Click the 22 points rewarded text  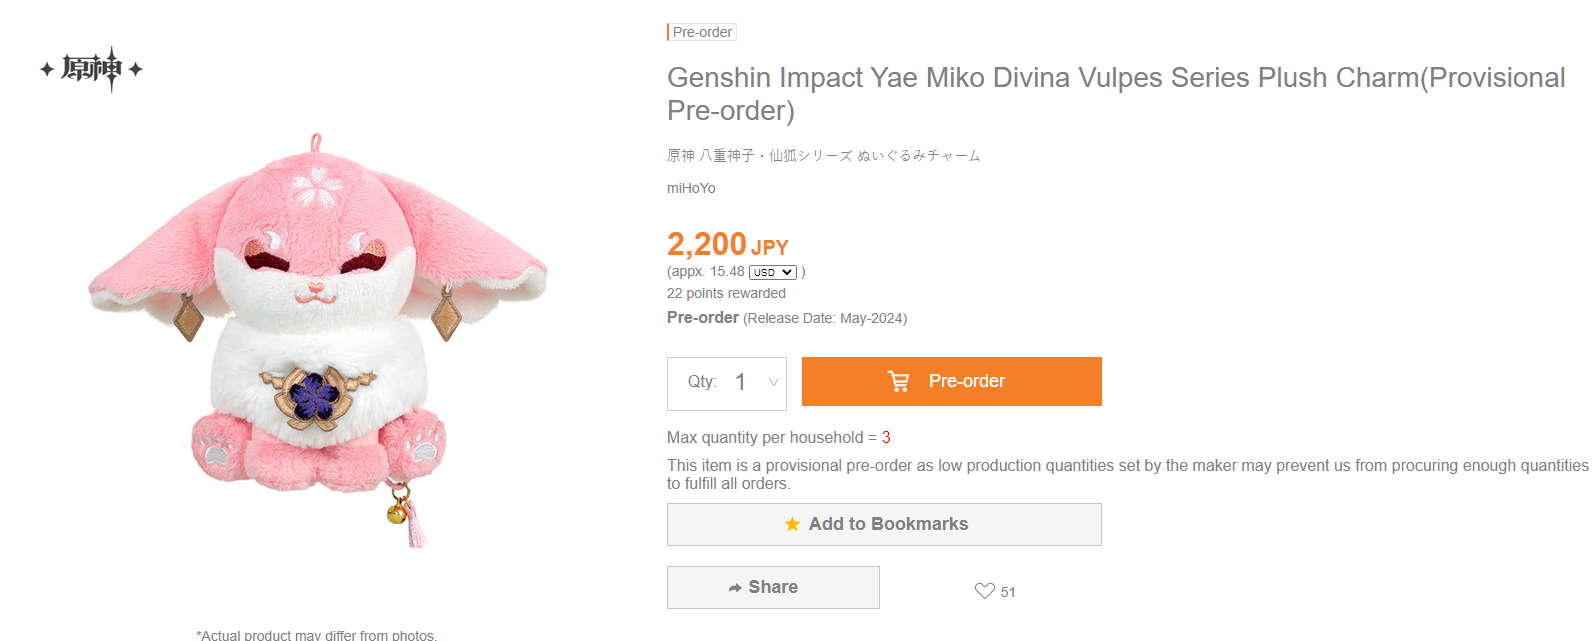pos(726,293)
